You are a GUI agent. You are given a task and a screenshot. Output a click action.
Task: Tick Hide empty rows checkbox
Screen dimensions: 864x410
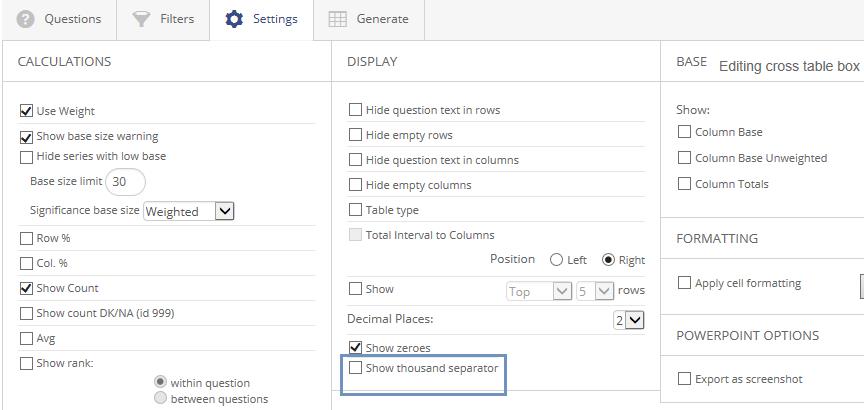coord(355,135)
